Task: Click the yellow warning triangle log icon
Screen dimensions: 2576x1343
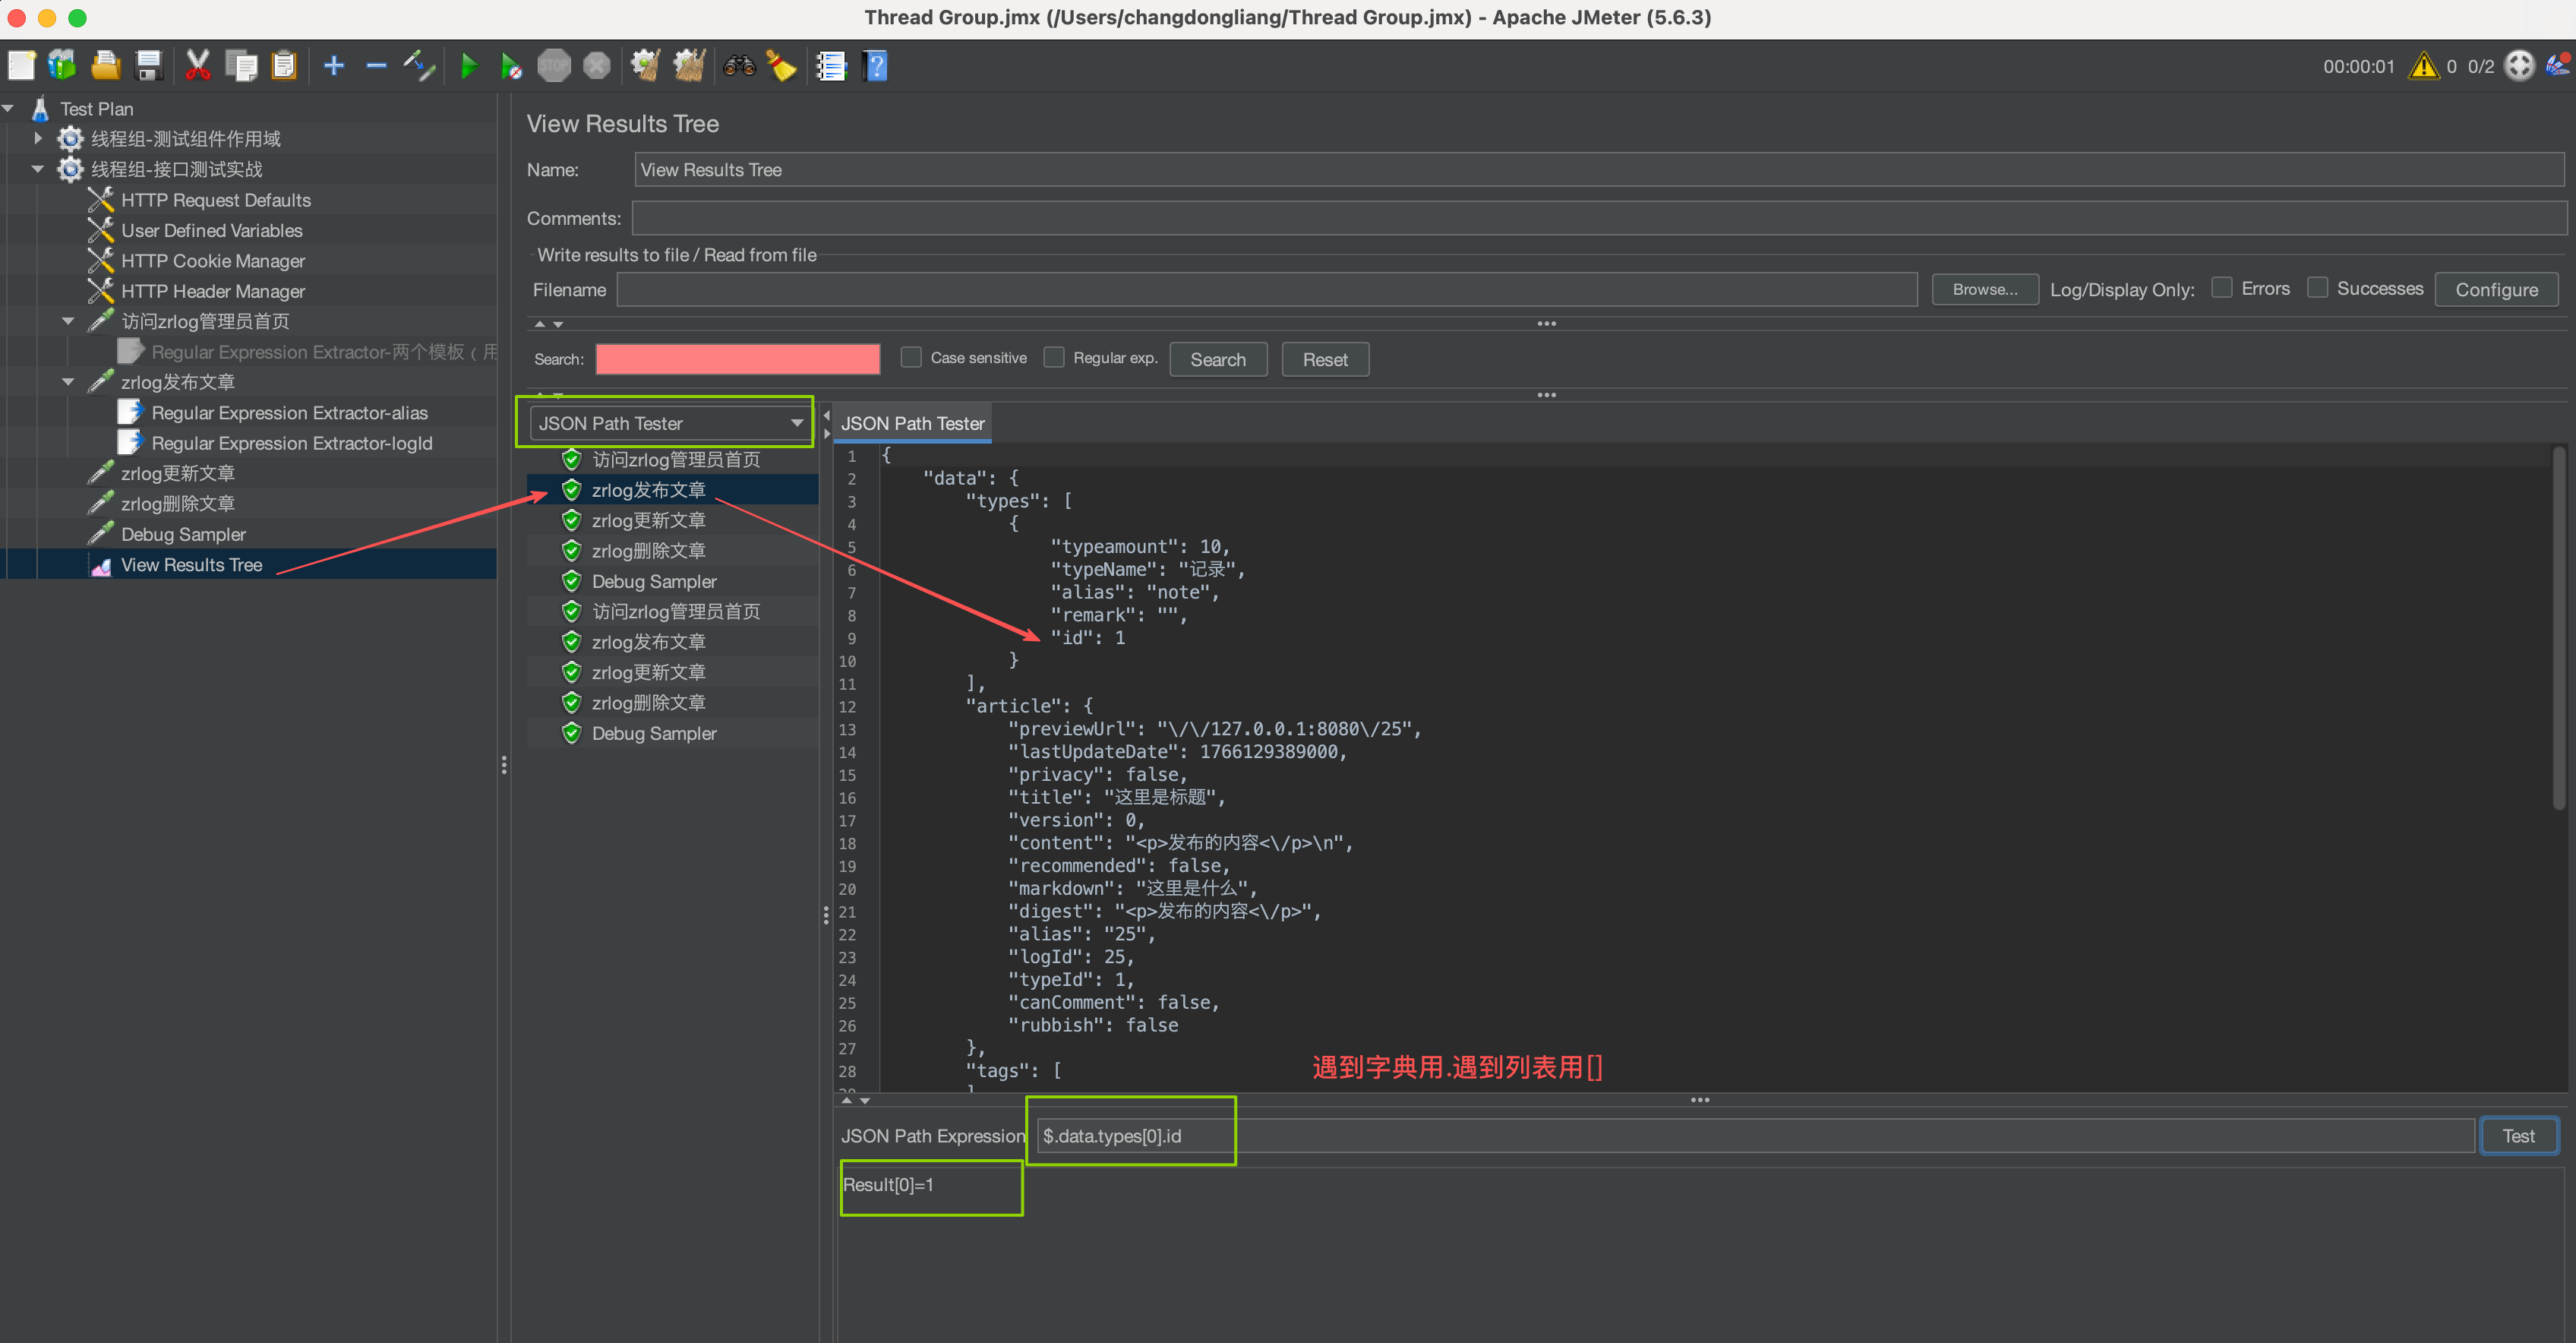Action: [2423, 66]
